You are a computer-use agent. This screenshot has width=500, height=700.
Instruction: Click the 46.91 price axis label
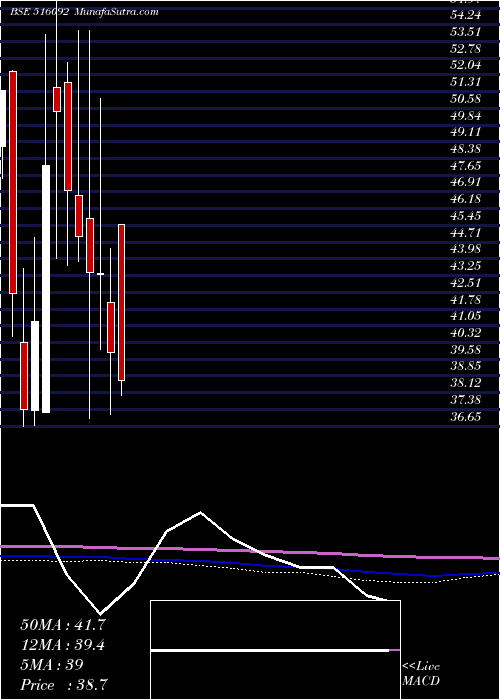466,182
